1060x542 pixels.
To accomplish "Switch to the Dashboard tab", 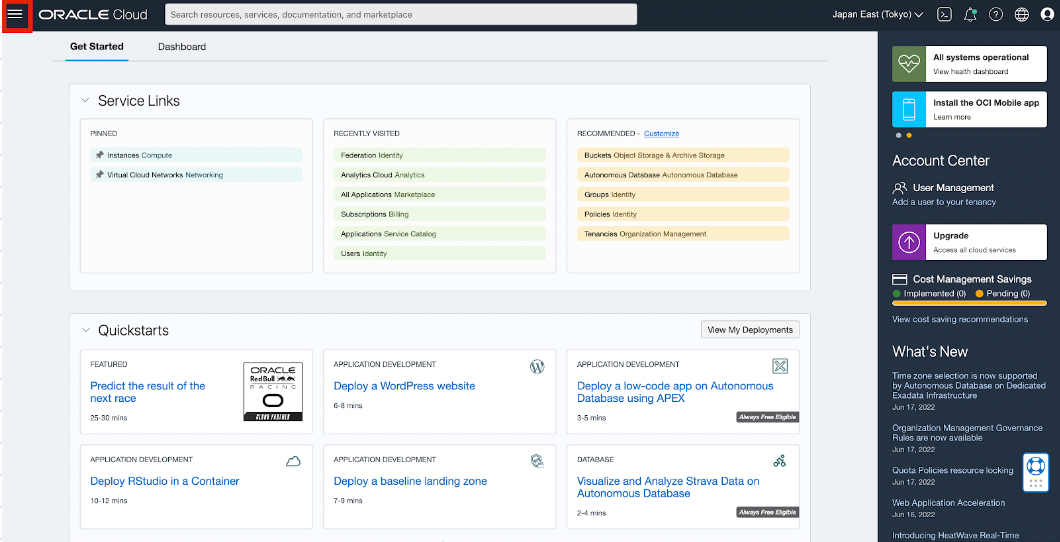I will (x=182, y=47).
